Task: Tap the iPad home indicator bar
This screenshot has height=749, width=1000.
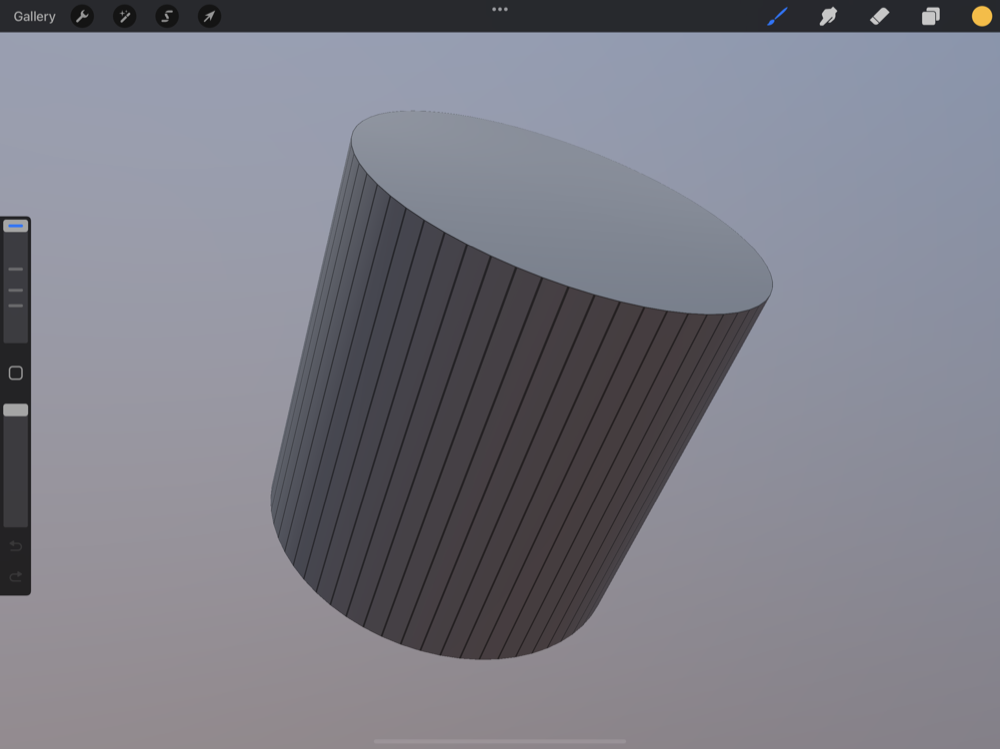Action: pos(500,741)
